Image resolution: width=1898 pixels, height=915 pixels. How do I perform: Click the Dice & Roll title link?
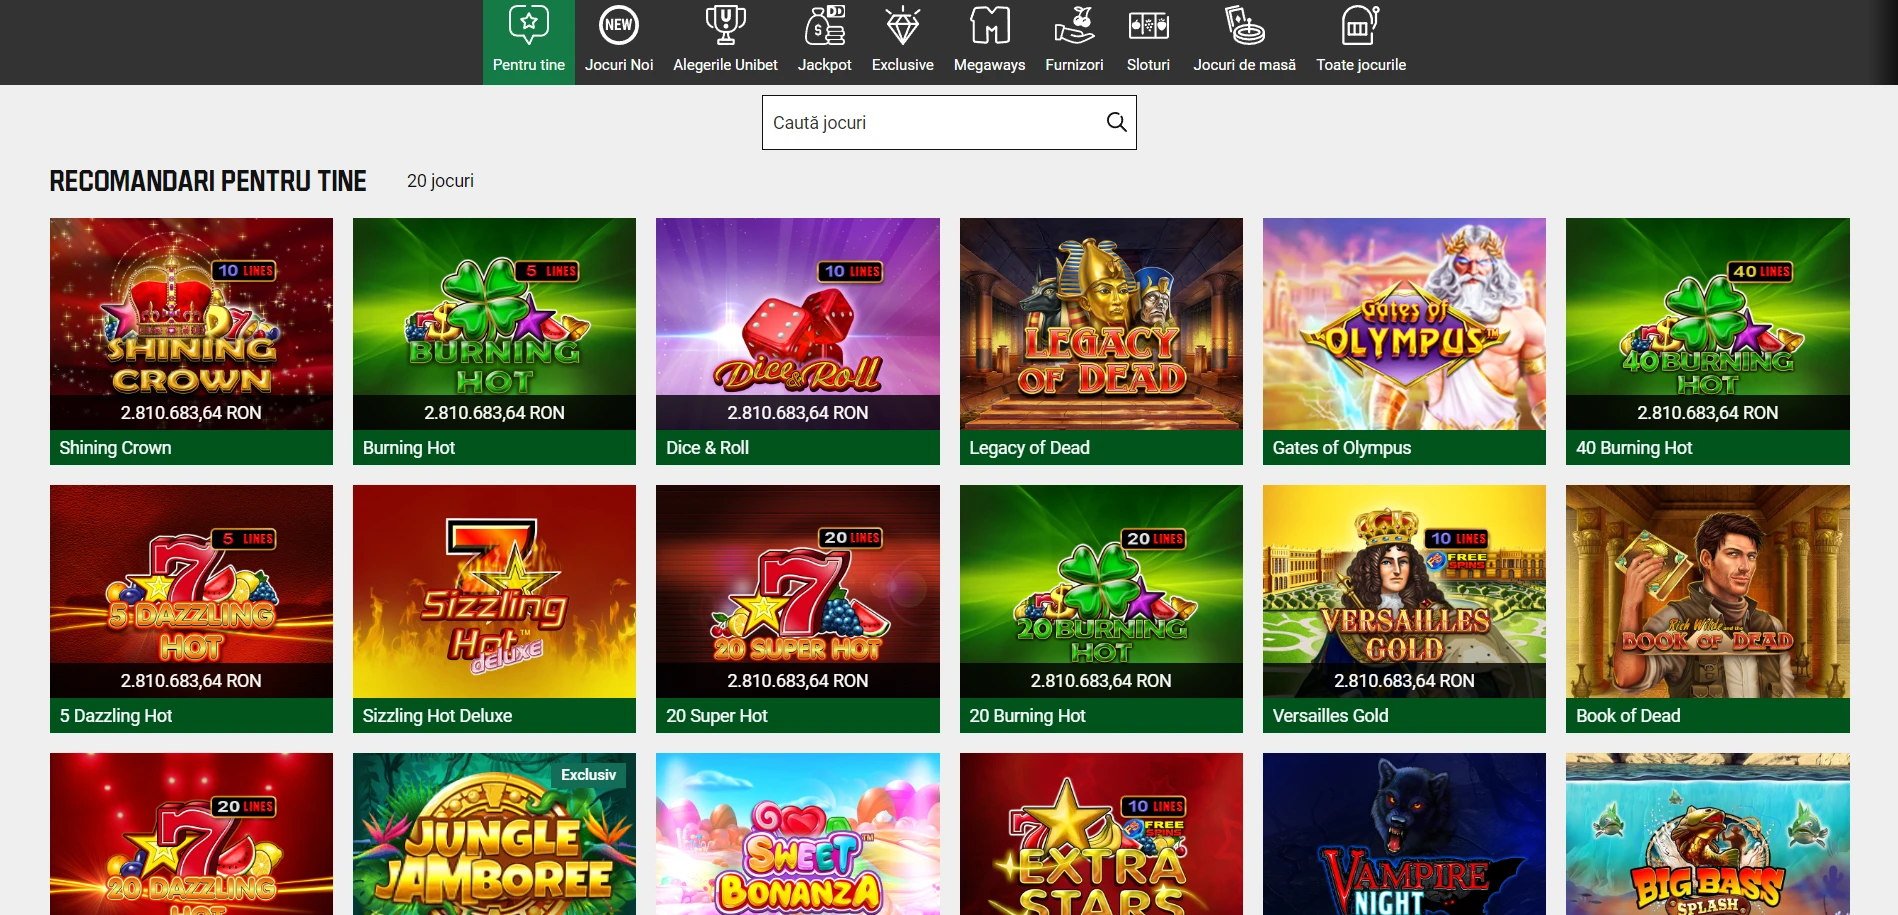coord(707,448)
